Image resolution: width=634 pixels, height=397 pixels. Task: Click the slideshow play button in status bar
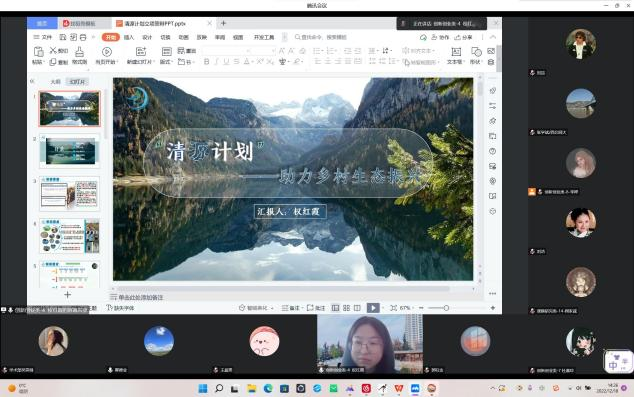373,308
